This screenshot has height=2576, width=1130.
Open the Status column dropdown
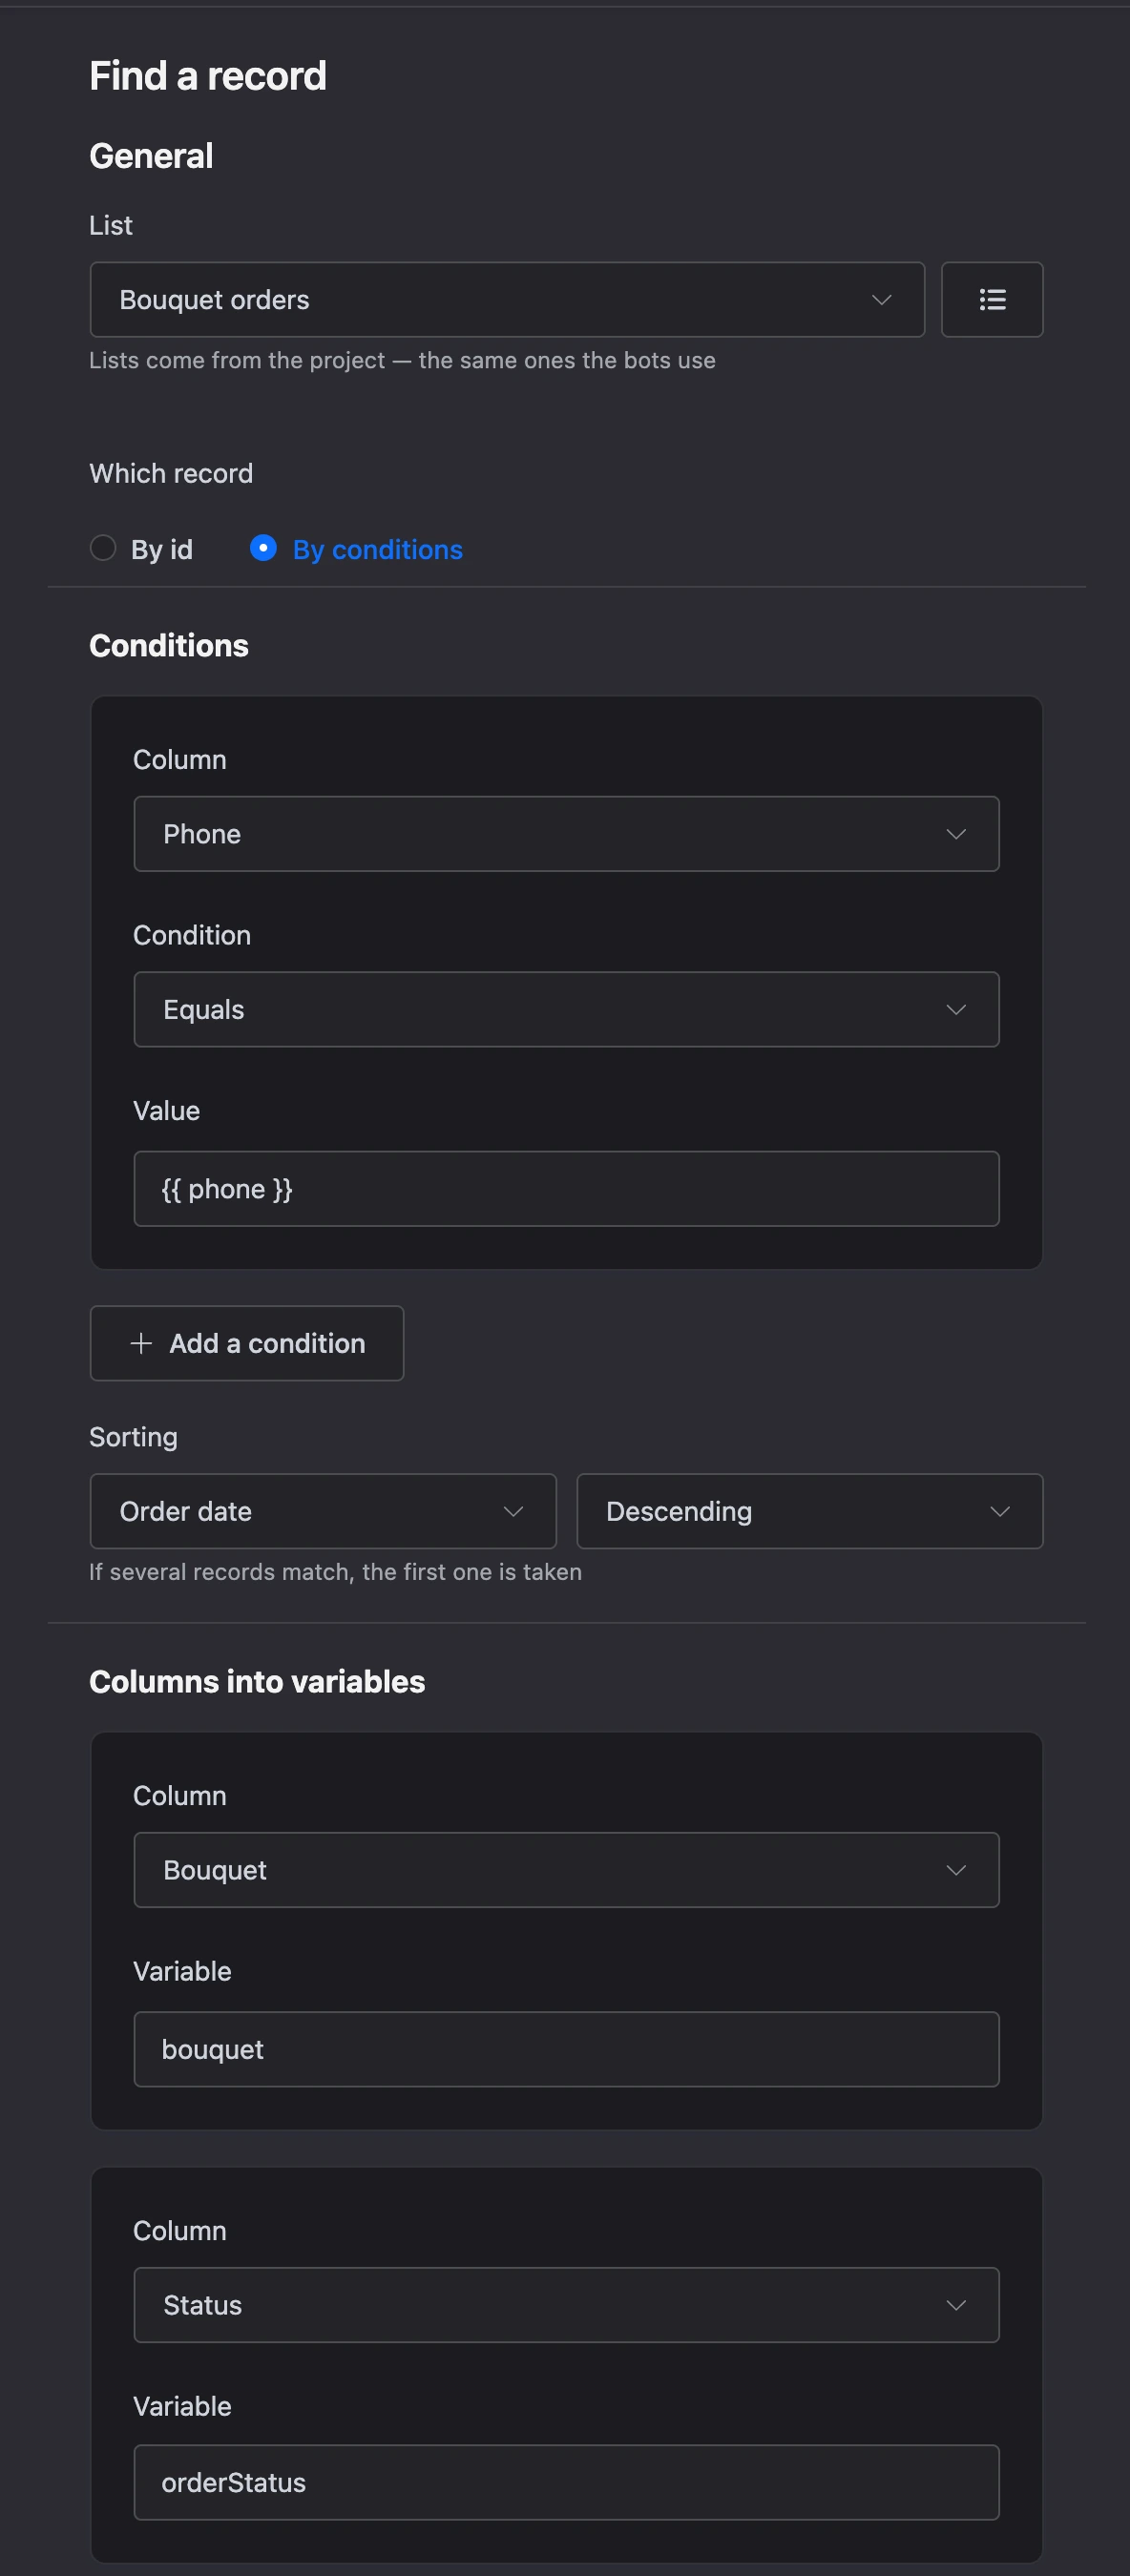[566, 2305]
